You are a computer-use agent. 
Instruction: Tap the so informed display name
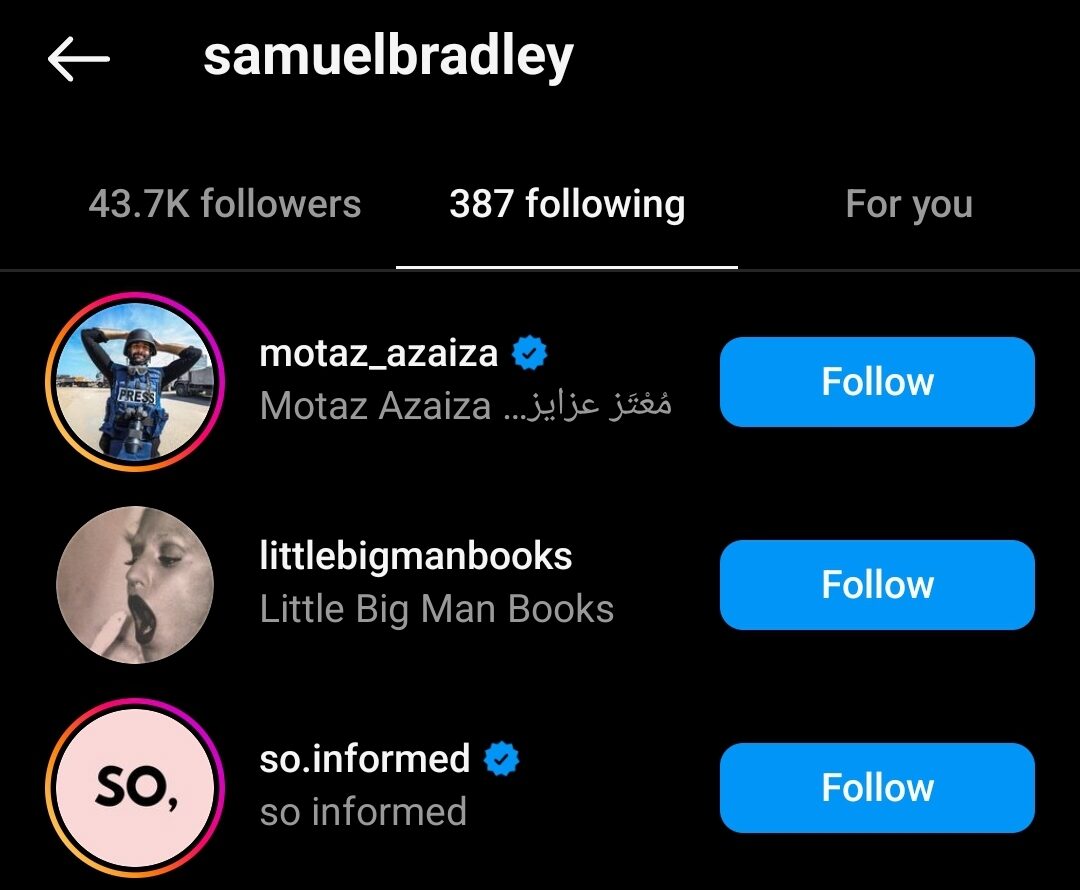(x=363, y=811)
